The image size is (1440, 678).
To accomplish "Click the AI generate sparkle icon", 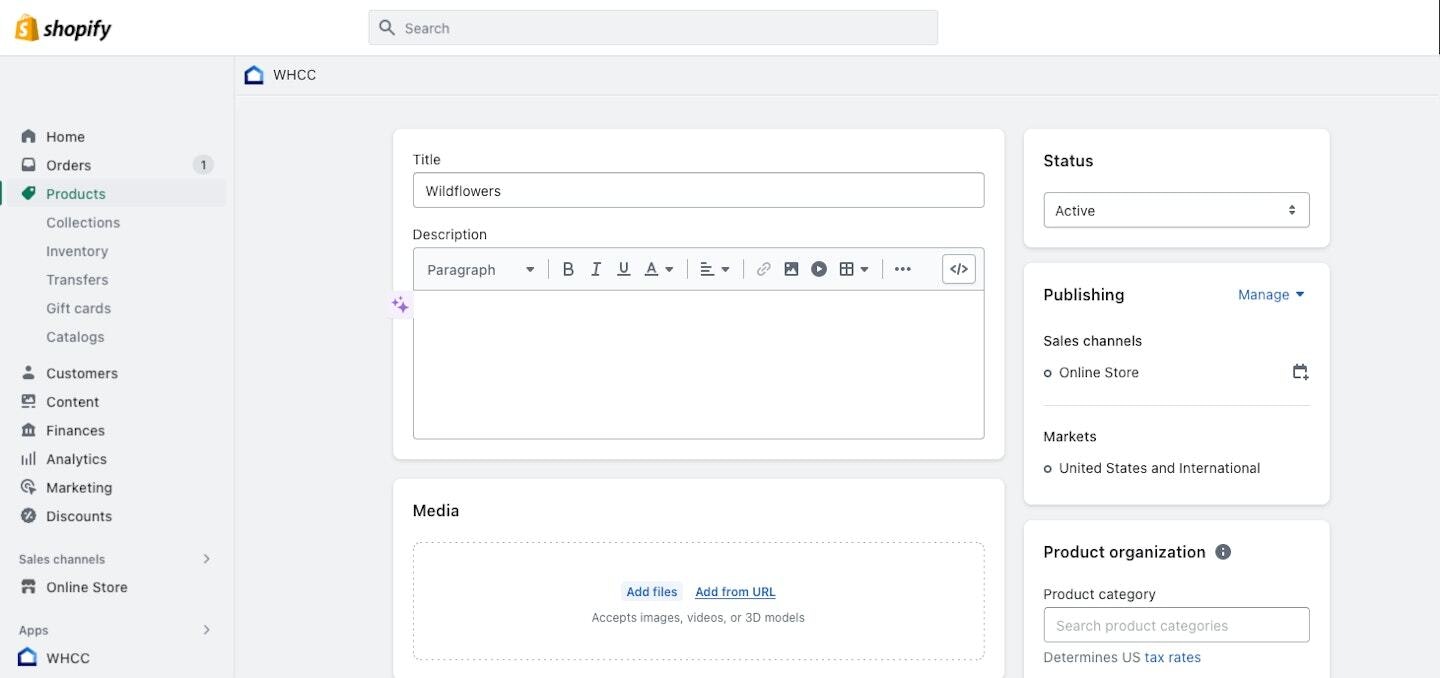I will tap(400, 304).
